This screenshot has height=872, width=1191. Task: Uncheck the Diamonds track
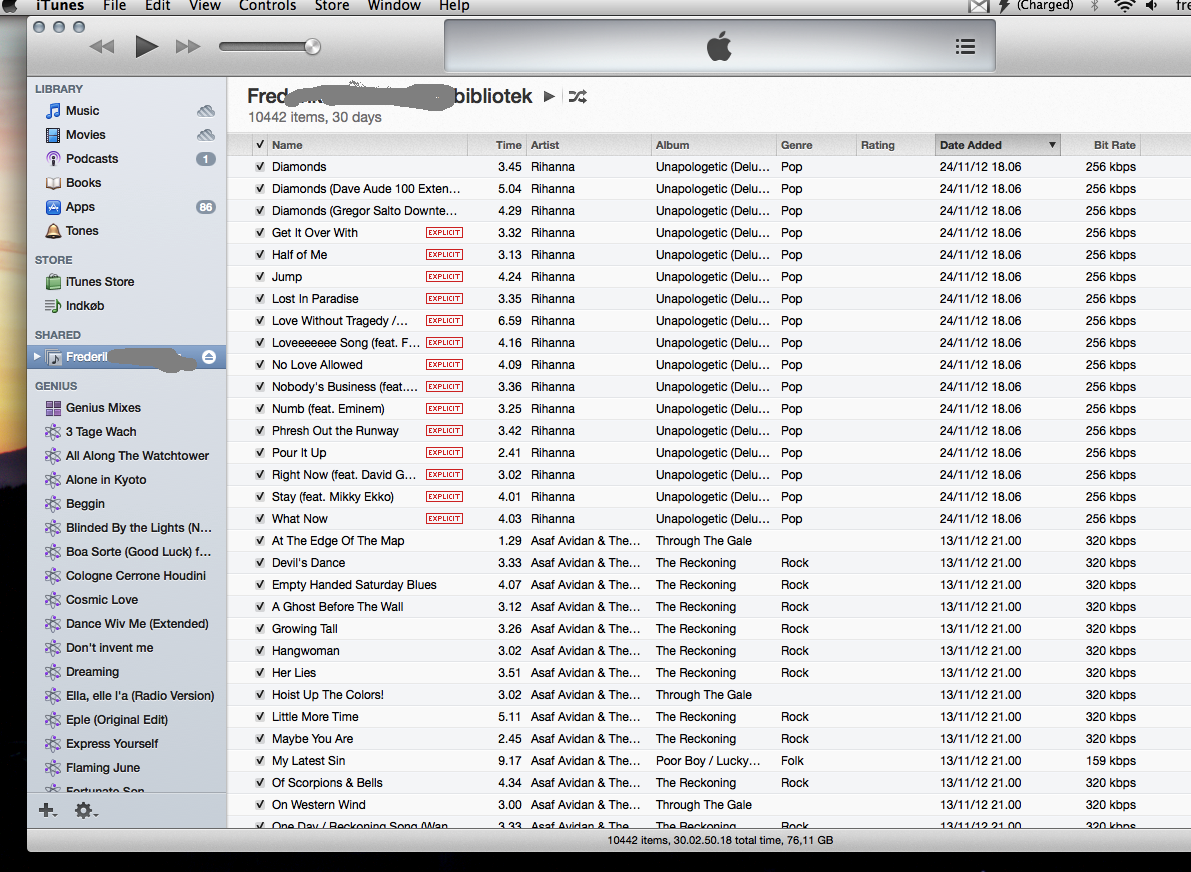(260, 166)
